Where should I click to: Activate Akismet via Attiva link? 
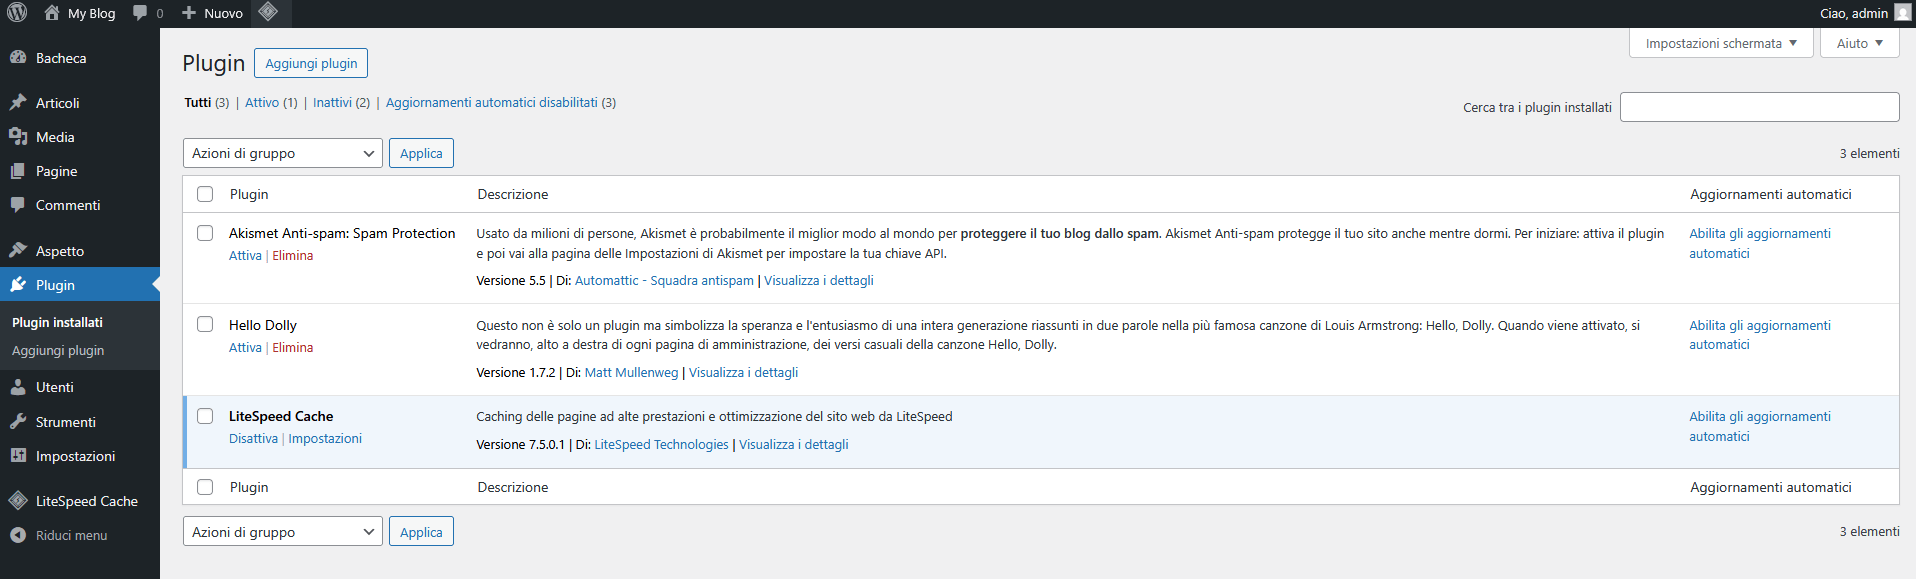pos(245,256)
